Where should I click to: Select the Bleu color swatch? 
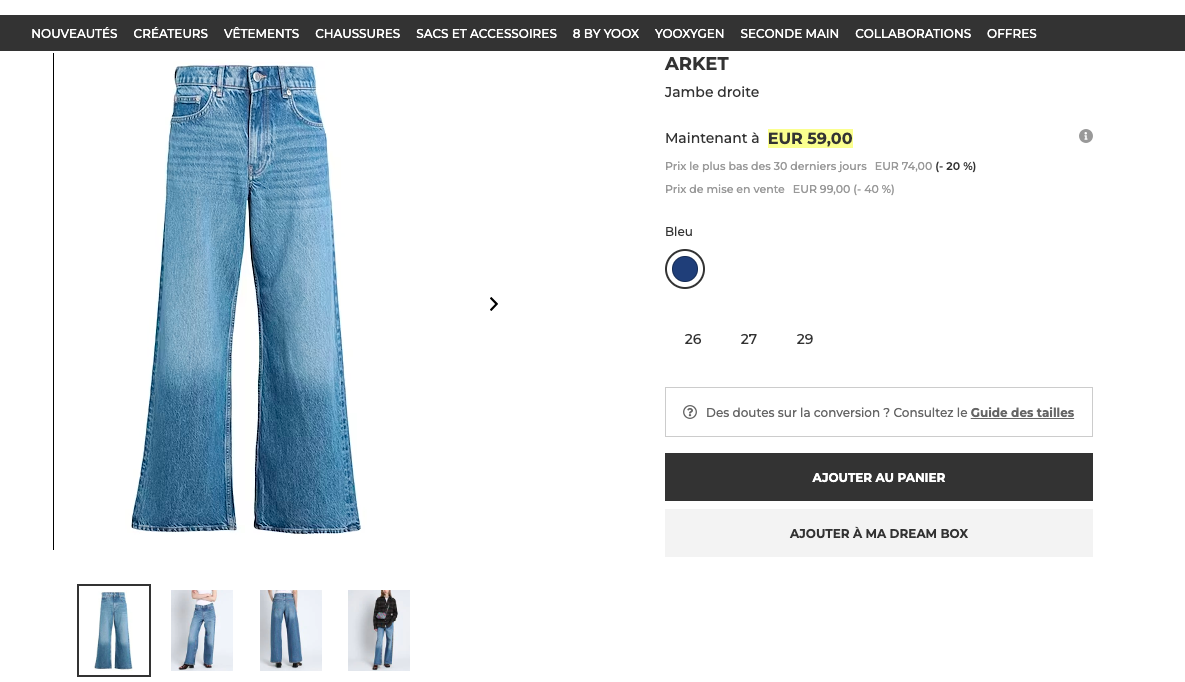click(x=685, y=269)
